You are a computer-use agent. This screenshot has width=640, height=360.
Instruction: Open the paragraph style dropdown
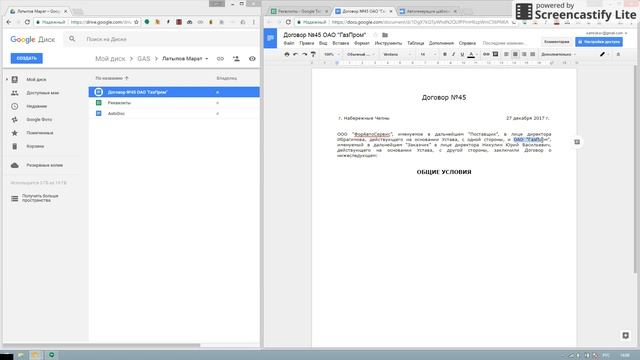(360, 54)
